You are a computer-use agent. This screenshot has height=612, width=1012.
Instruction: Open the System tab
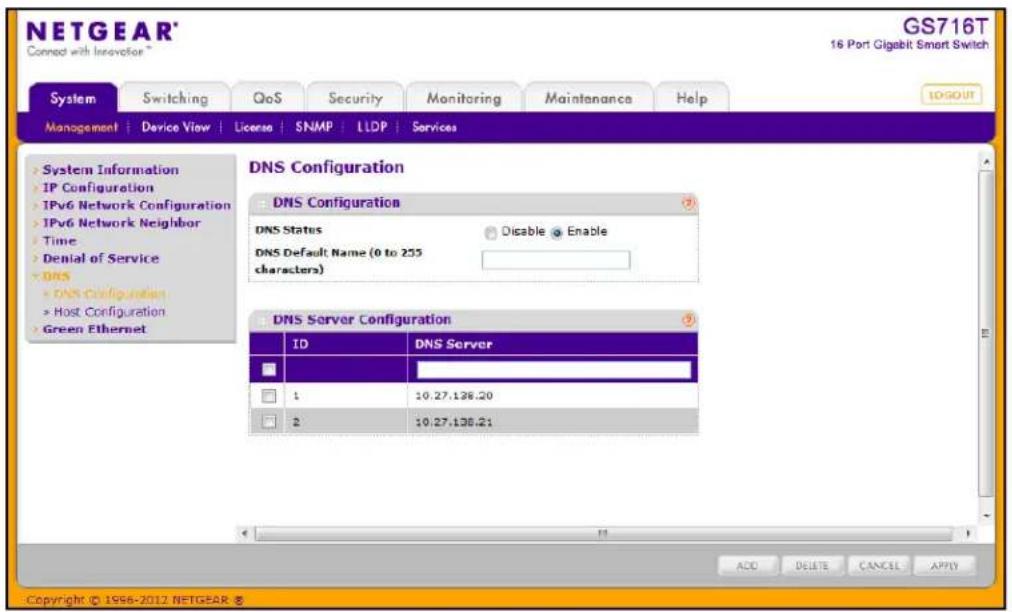73,98
